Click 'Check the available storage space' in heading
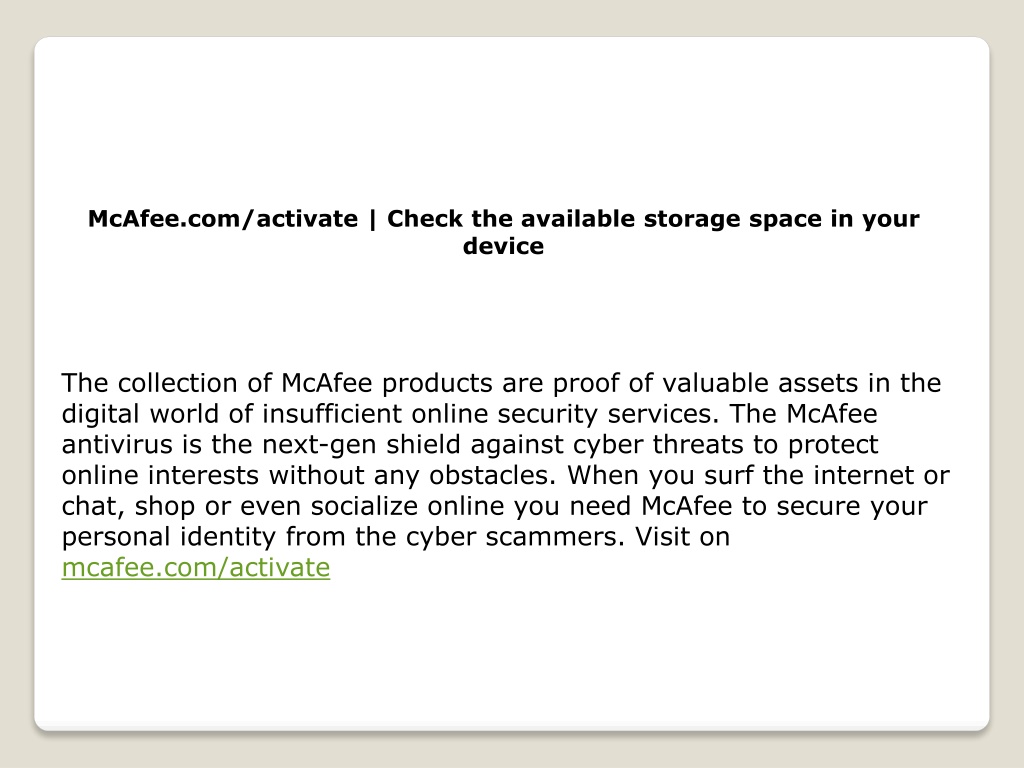Image resolution: width=1024 pixels, height=768 pixels. point(604,219)
